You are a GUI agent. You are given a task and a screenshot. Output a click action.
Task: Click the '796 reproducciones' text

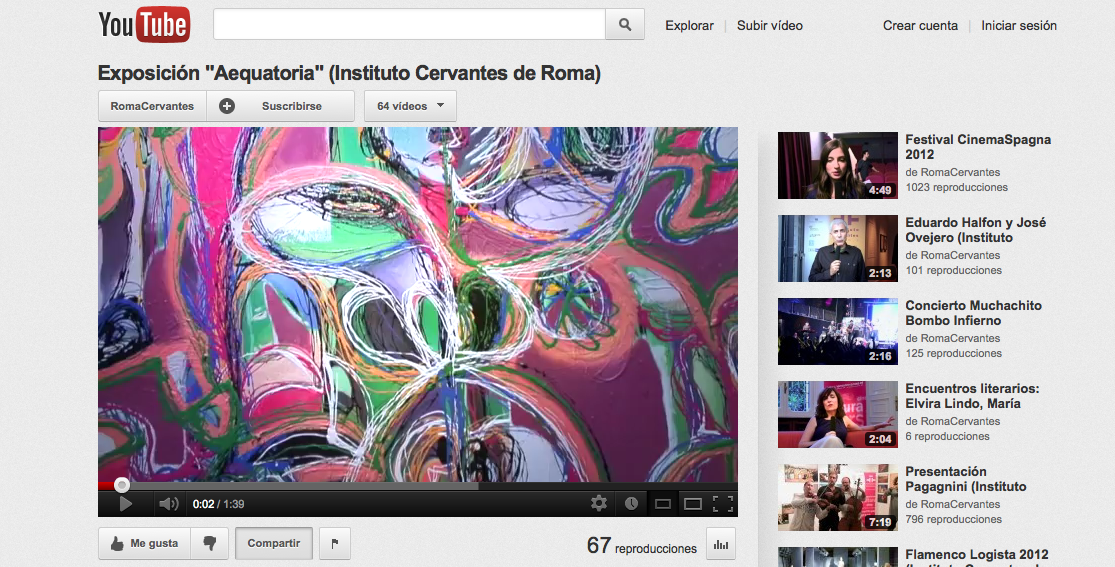point(954,520)
